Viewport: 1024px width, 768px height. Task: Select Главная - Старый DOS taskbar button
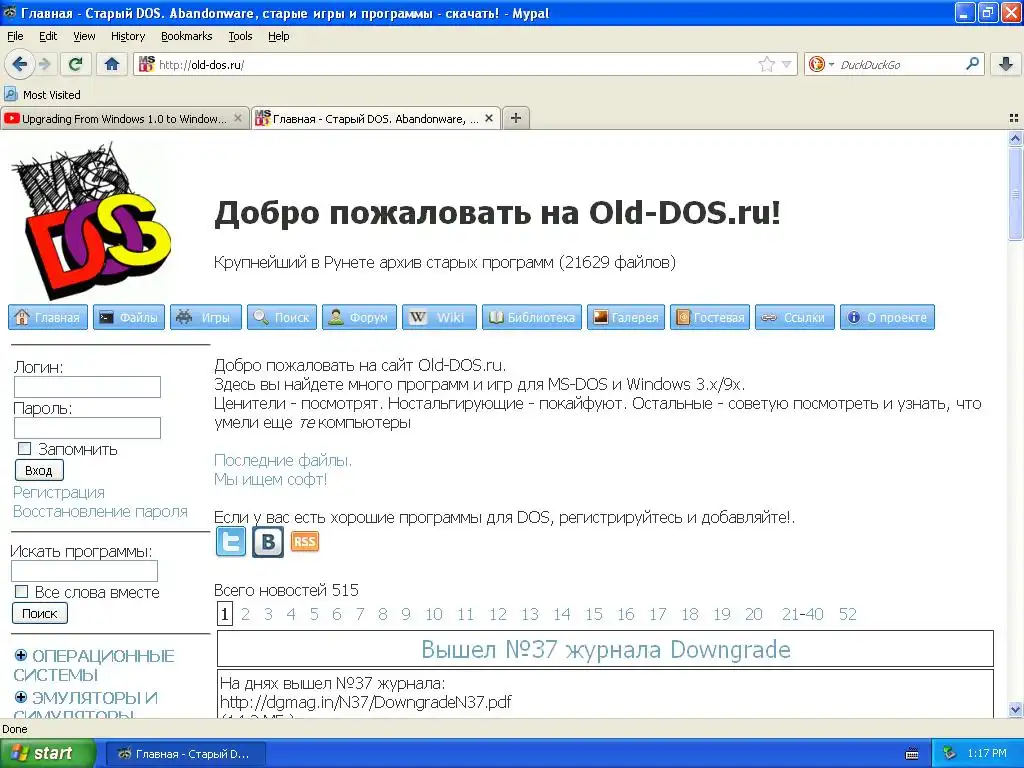pyautogui.click(x=185, y=754)
